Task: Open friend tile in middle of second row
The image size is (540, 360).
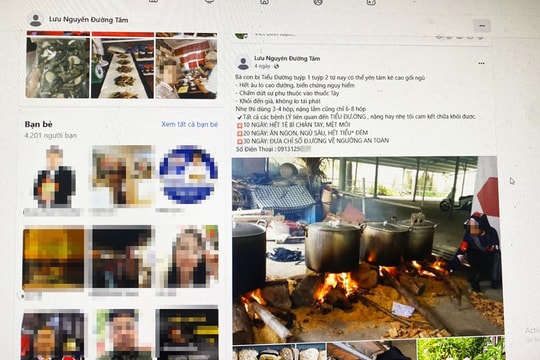Action: tap(121, 257)
